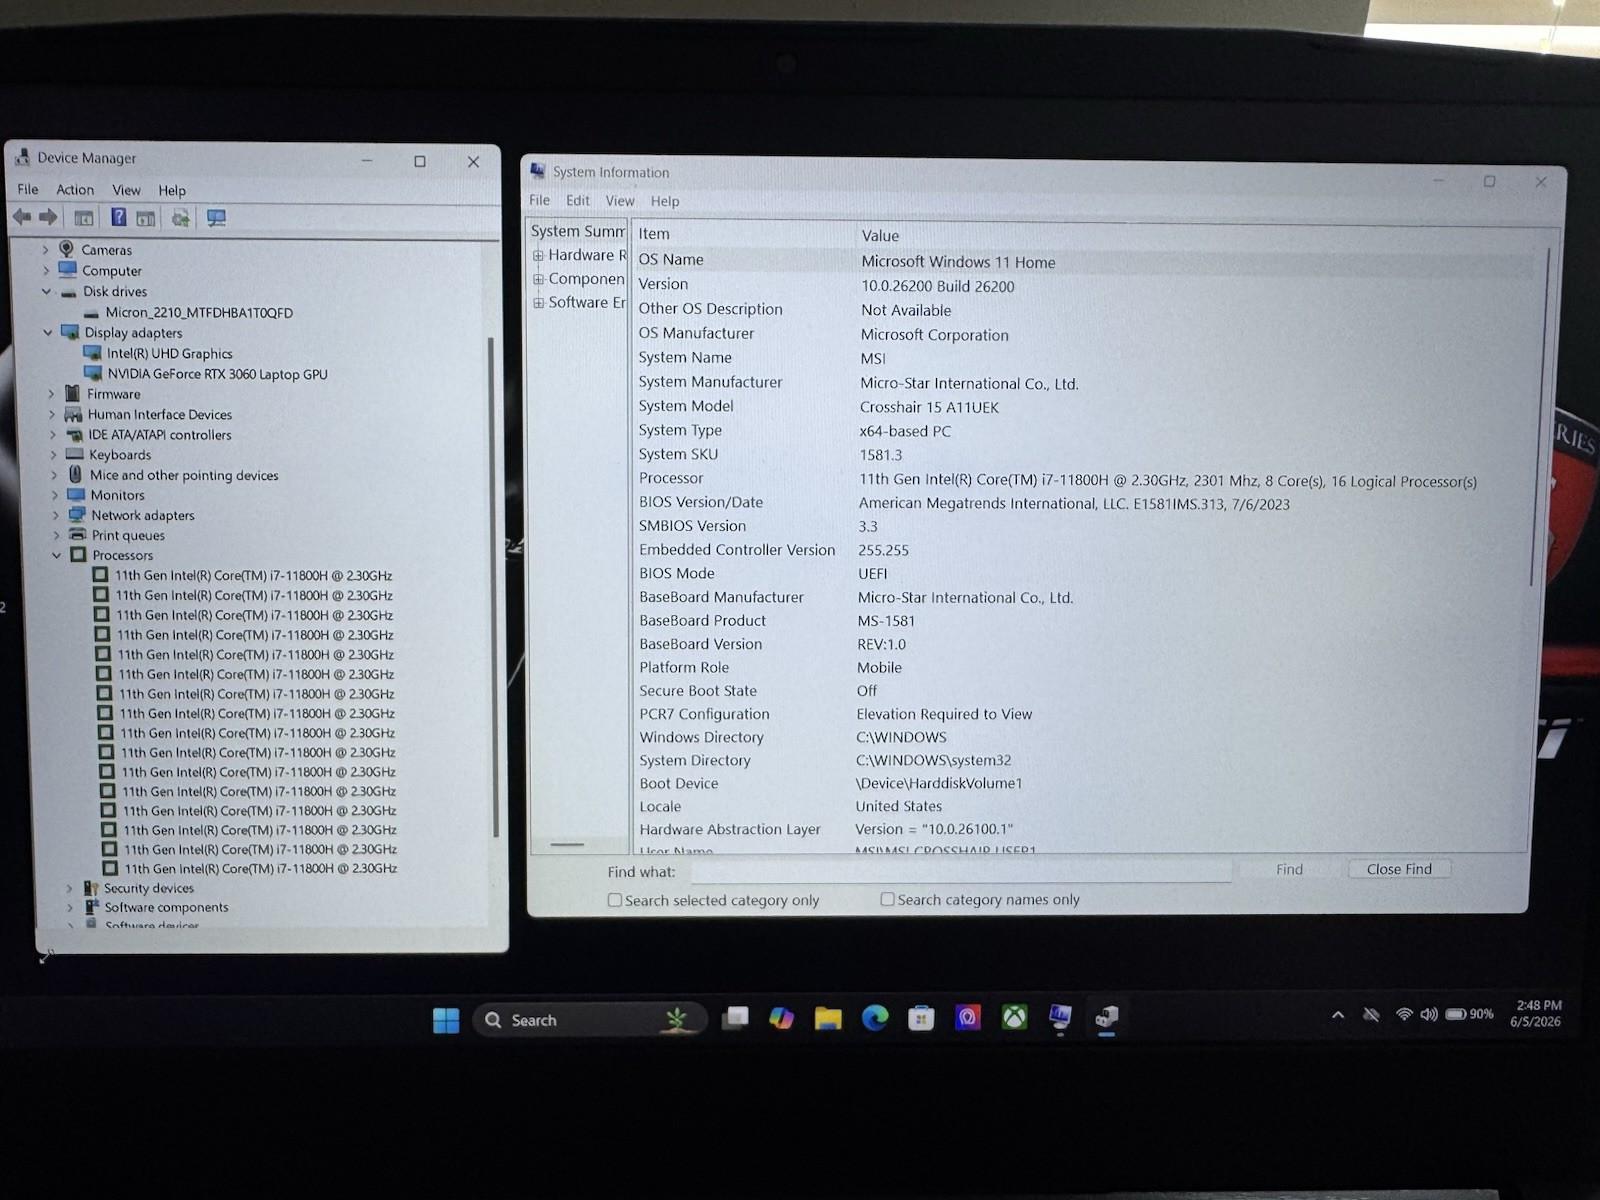Open the volume speaker tray icon

[1429, 1014]
